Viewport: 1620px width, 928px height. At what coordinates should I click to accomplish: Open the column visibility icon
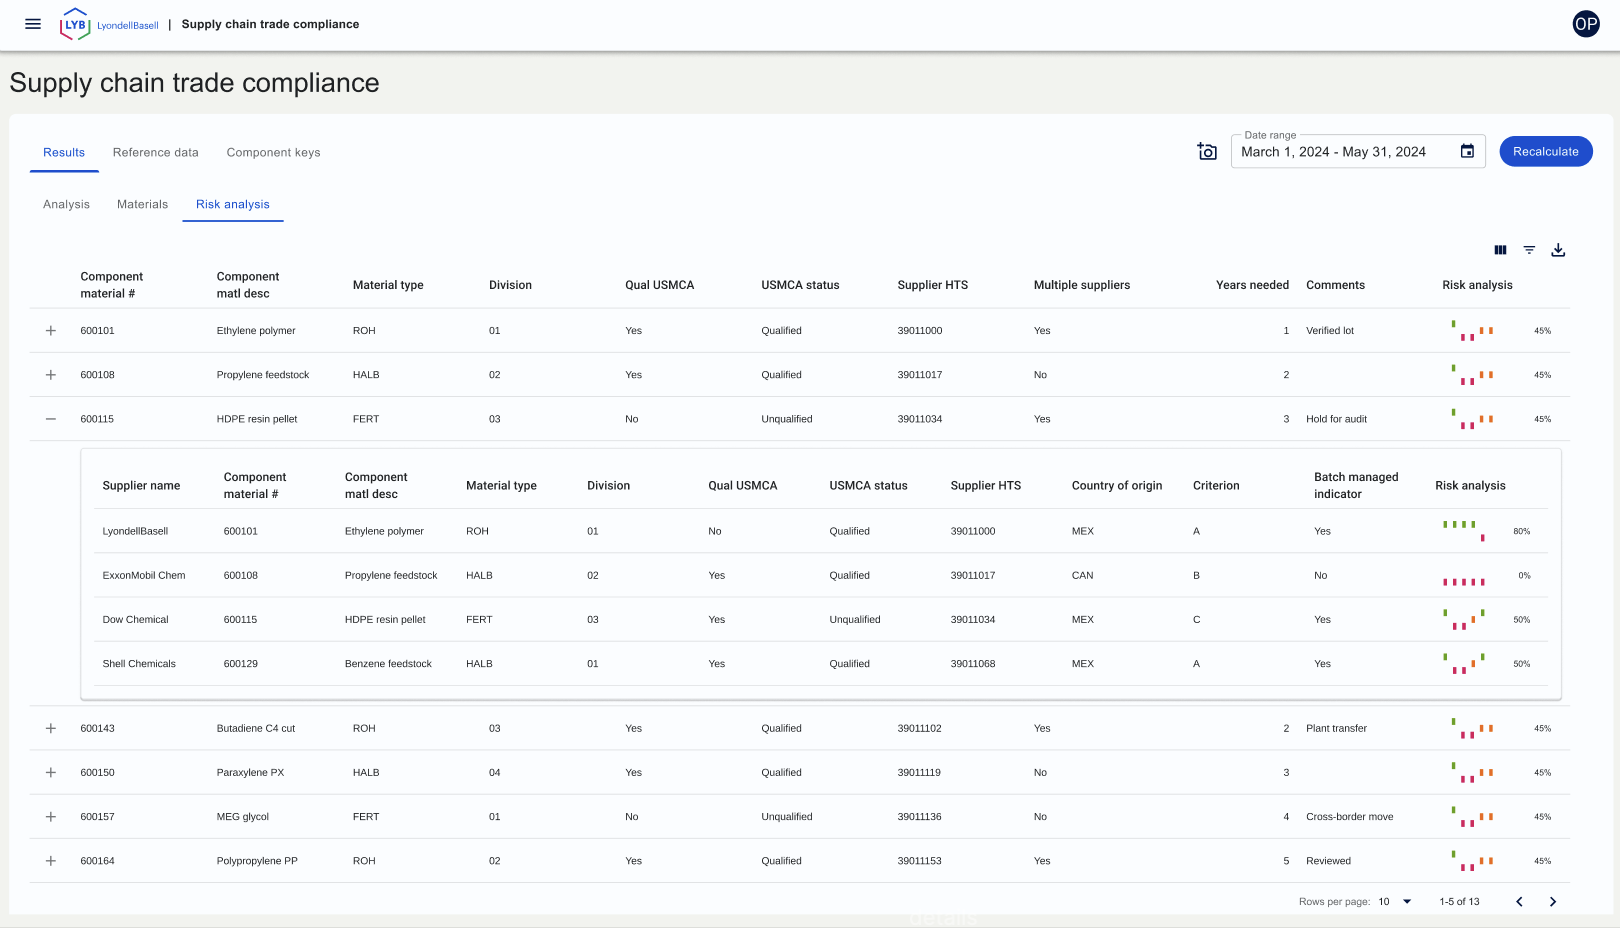1500,250
